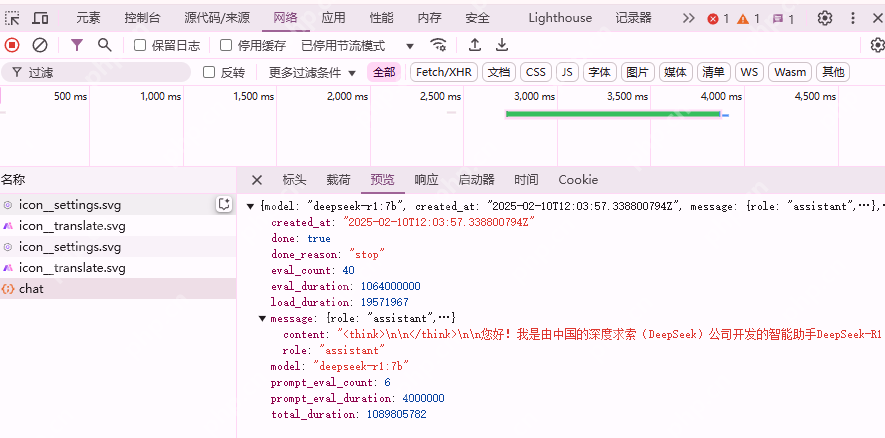
Task: Enable the 保留日志 checkbox
Action: pos(140,45)
